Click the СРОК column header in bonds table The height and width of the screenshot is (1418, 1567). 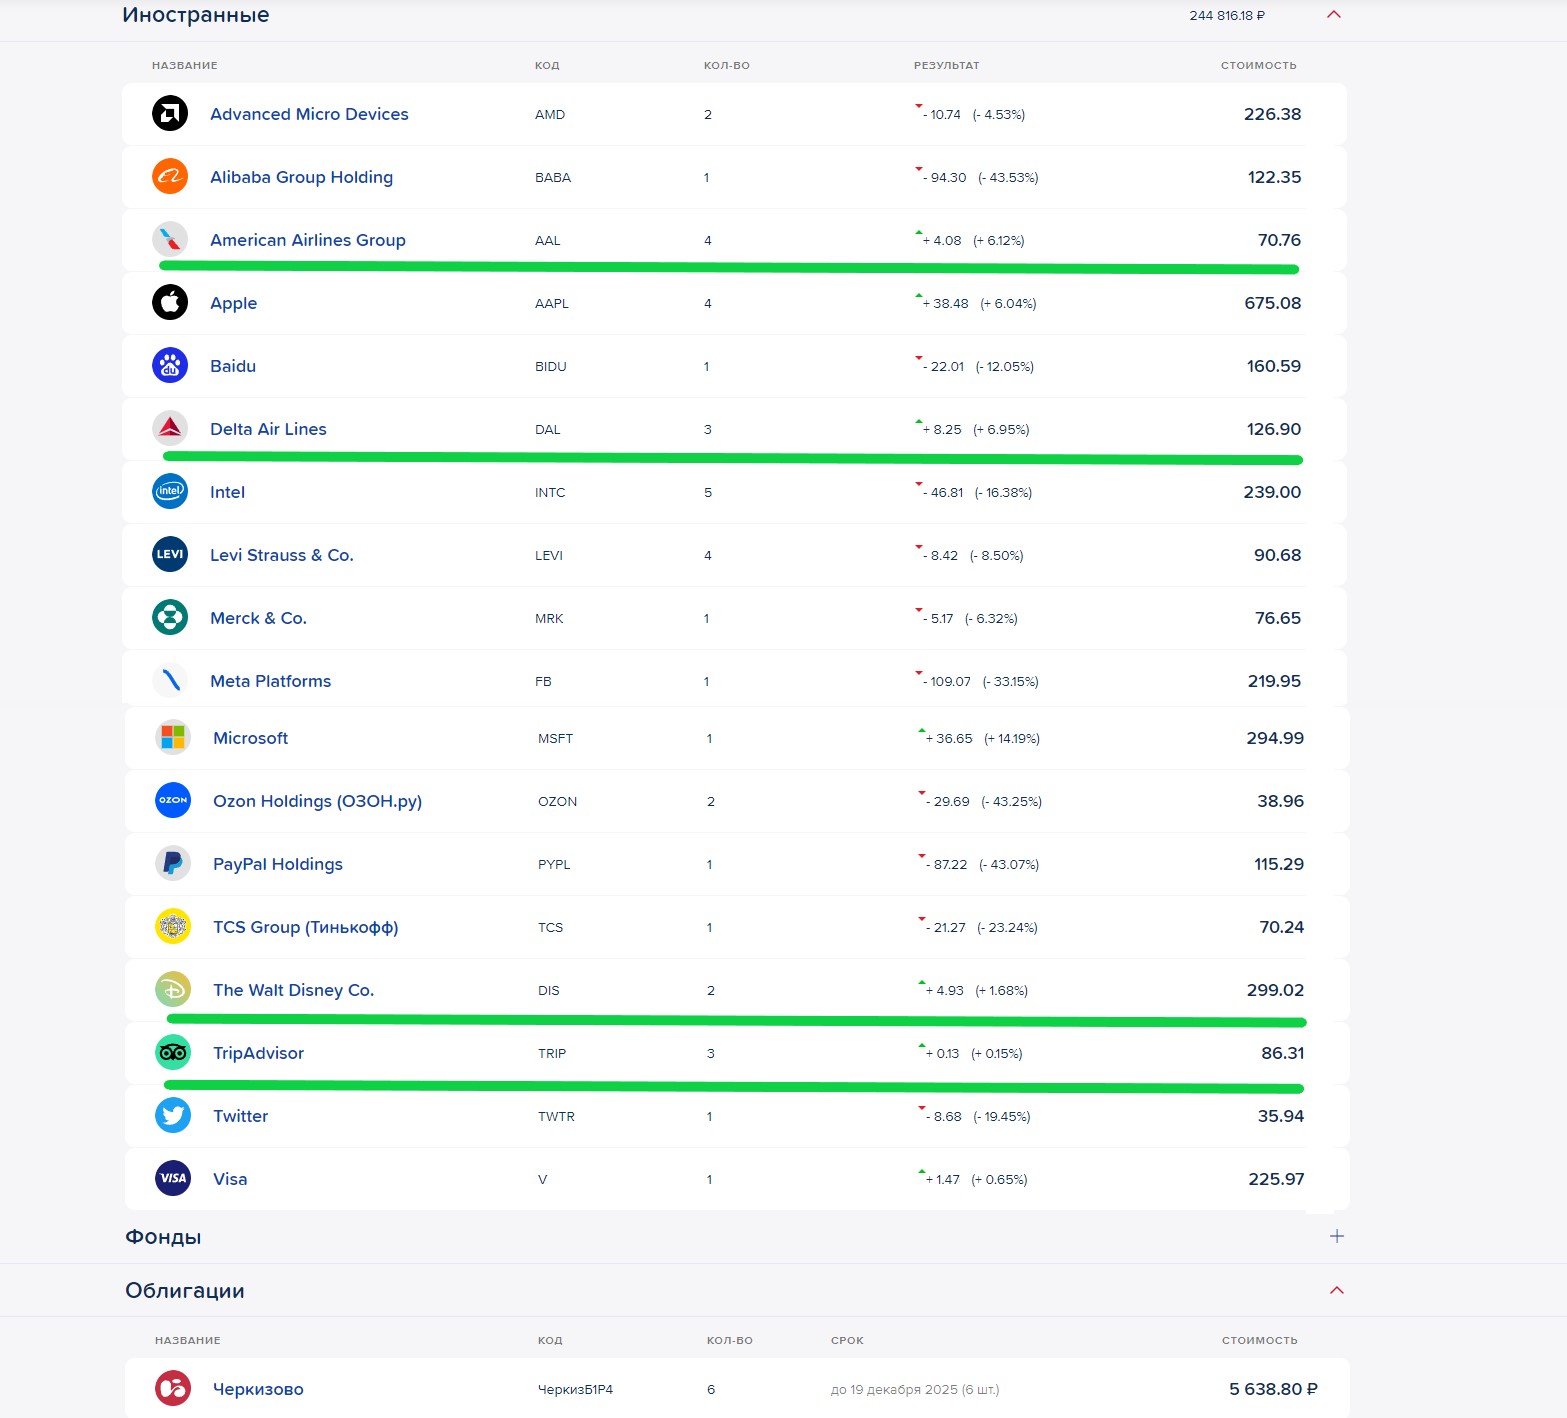coord(847,1340)
